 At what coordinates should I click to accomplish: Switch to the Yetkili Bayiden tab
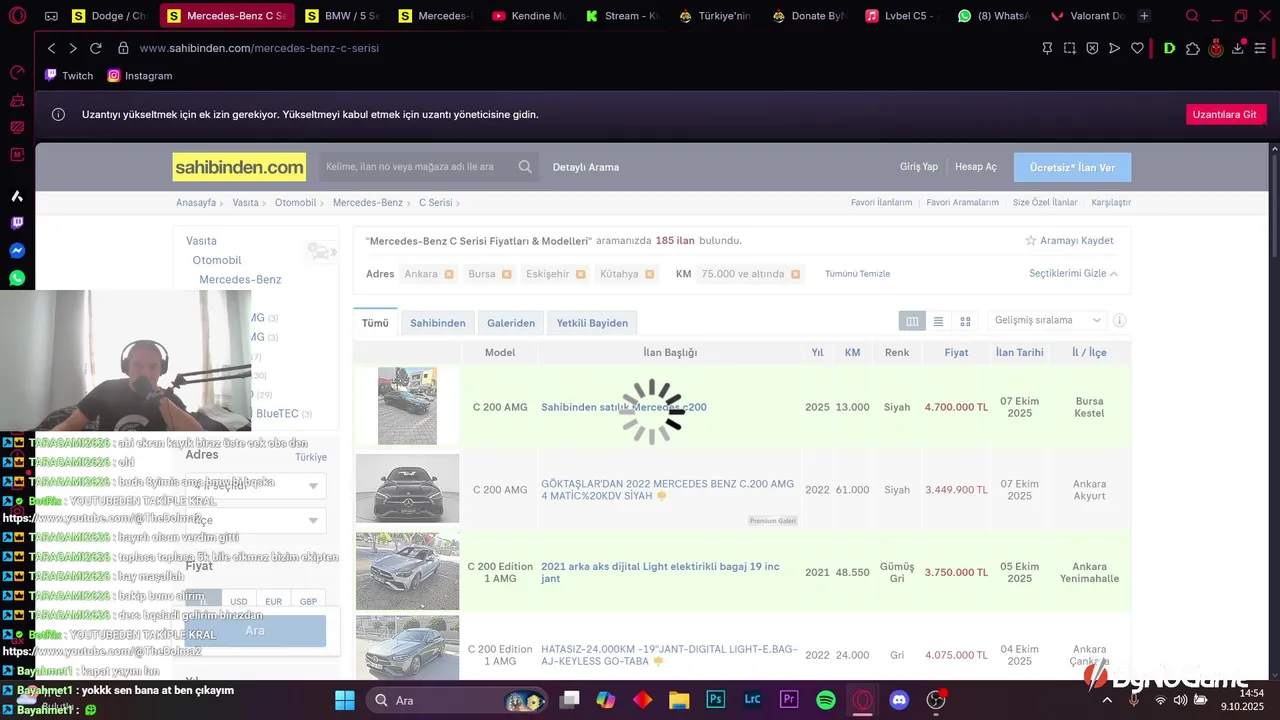coord(593,323)
